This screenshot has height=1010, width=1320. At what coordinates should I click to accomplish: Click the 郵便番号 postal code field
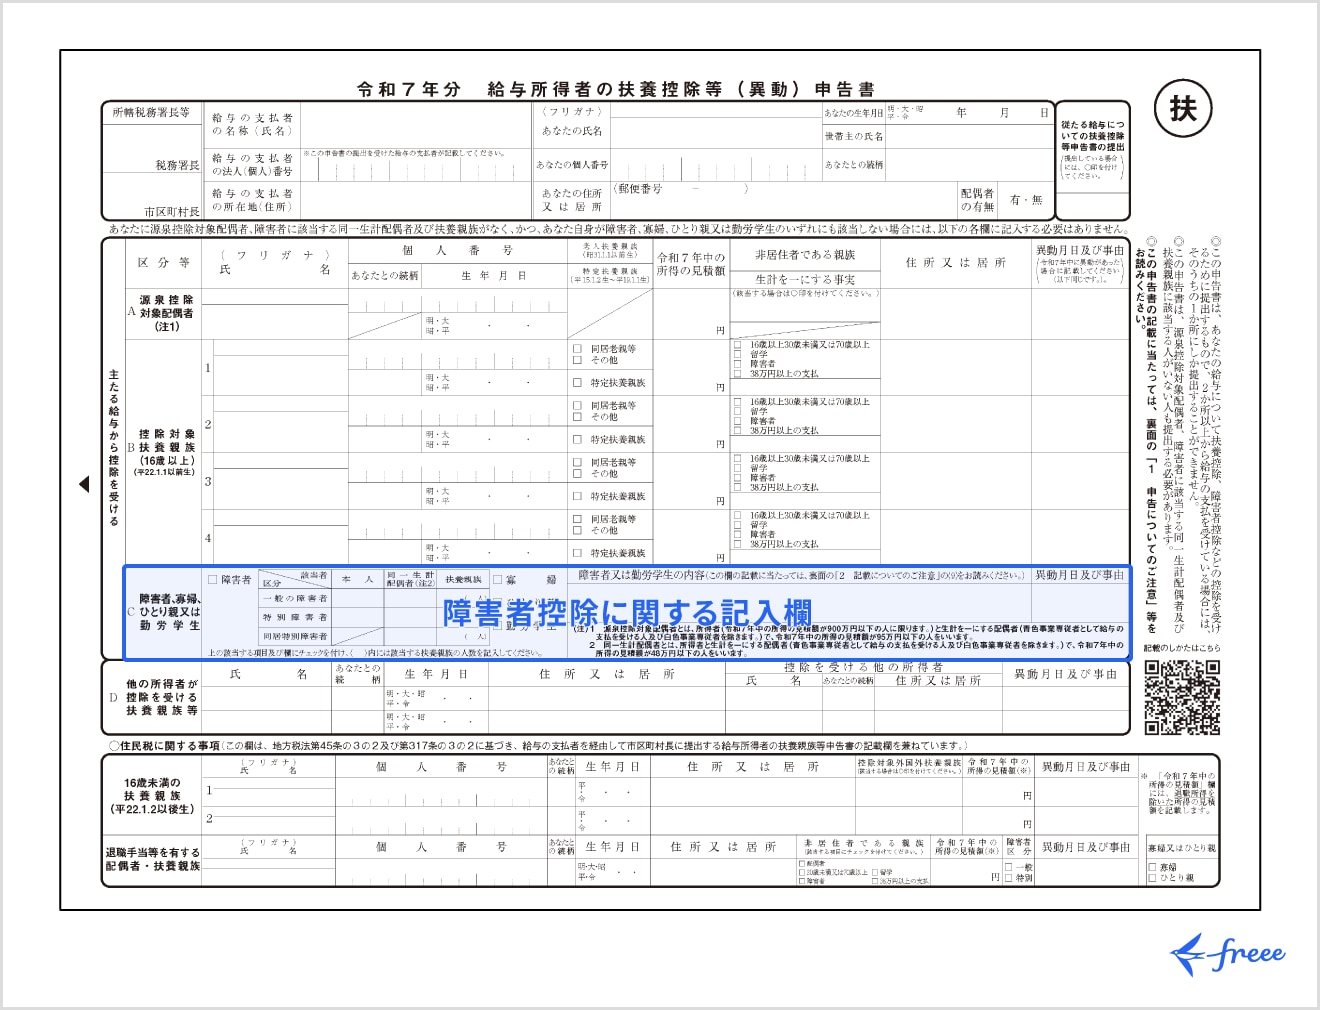click(x=692, y=188)
